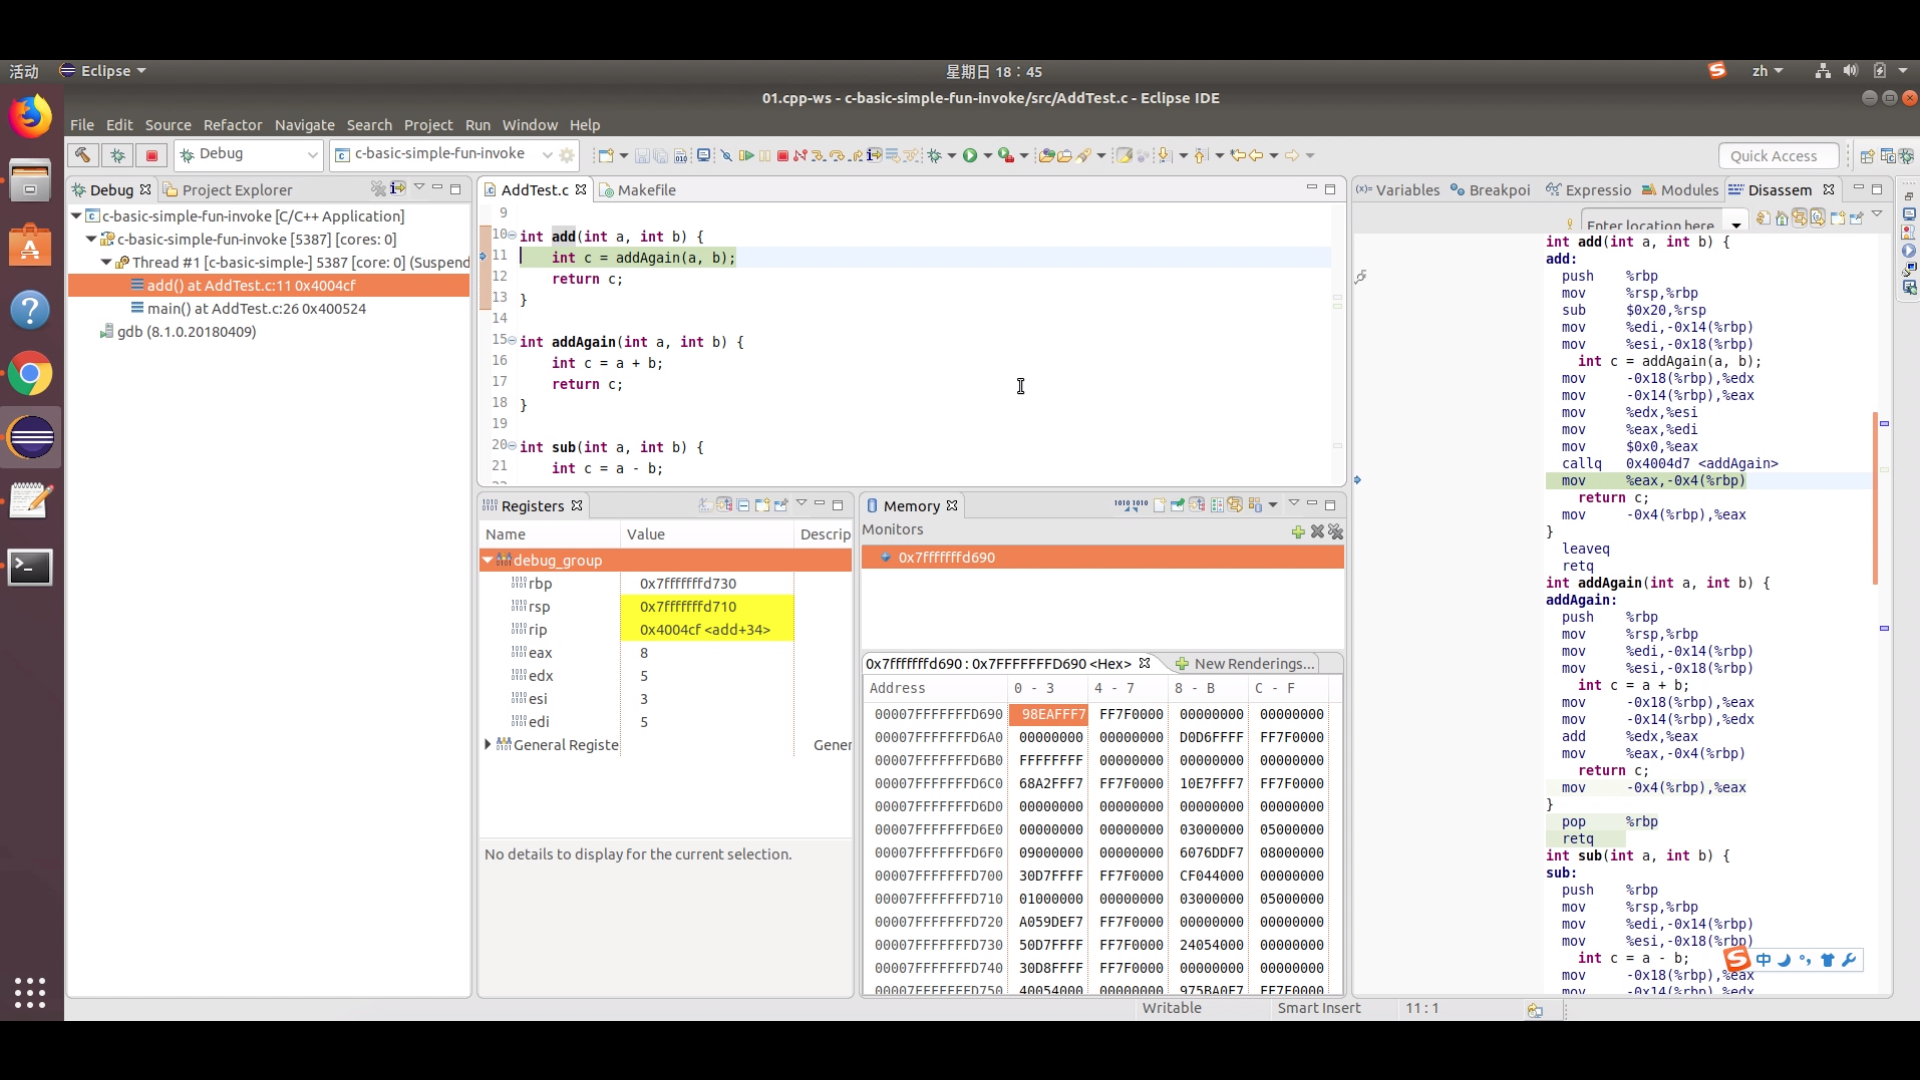1920x1080 pixels.
Task: Click the Disconnect debug icon
Action: [x=800, y=155]
